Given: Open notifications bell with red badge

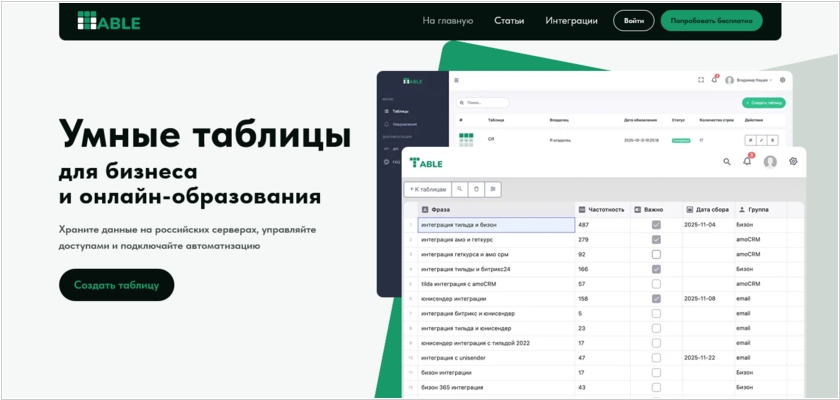Looking at the screenshot, I should pyautogui.click(x=747, y=161).
